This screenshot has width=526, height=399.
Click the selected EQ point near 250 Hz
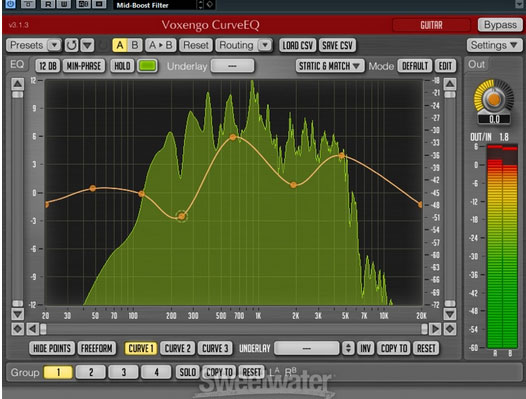(x=181, y=216)
